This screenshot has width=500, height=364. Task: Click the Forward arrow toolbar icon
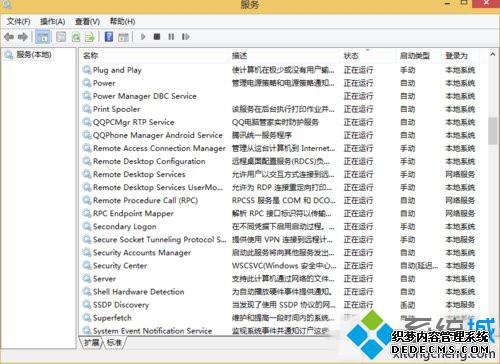tap(23, 37)
